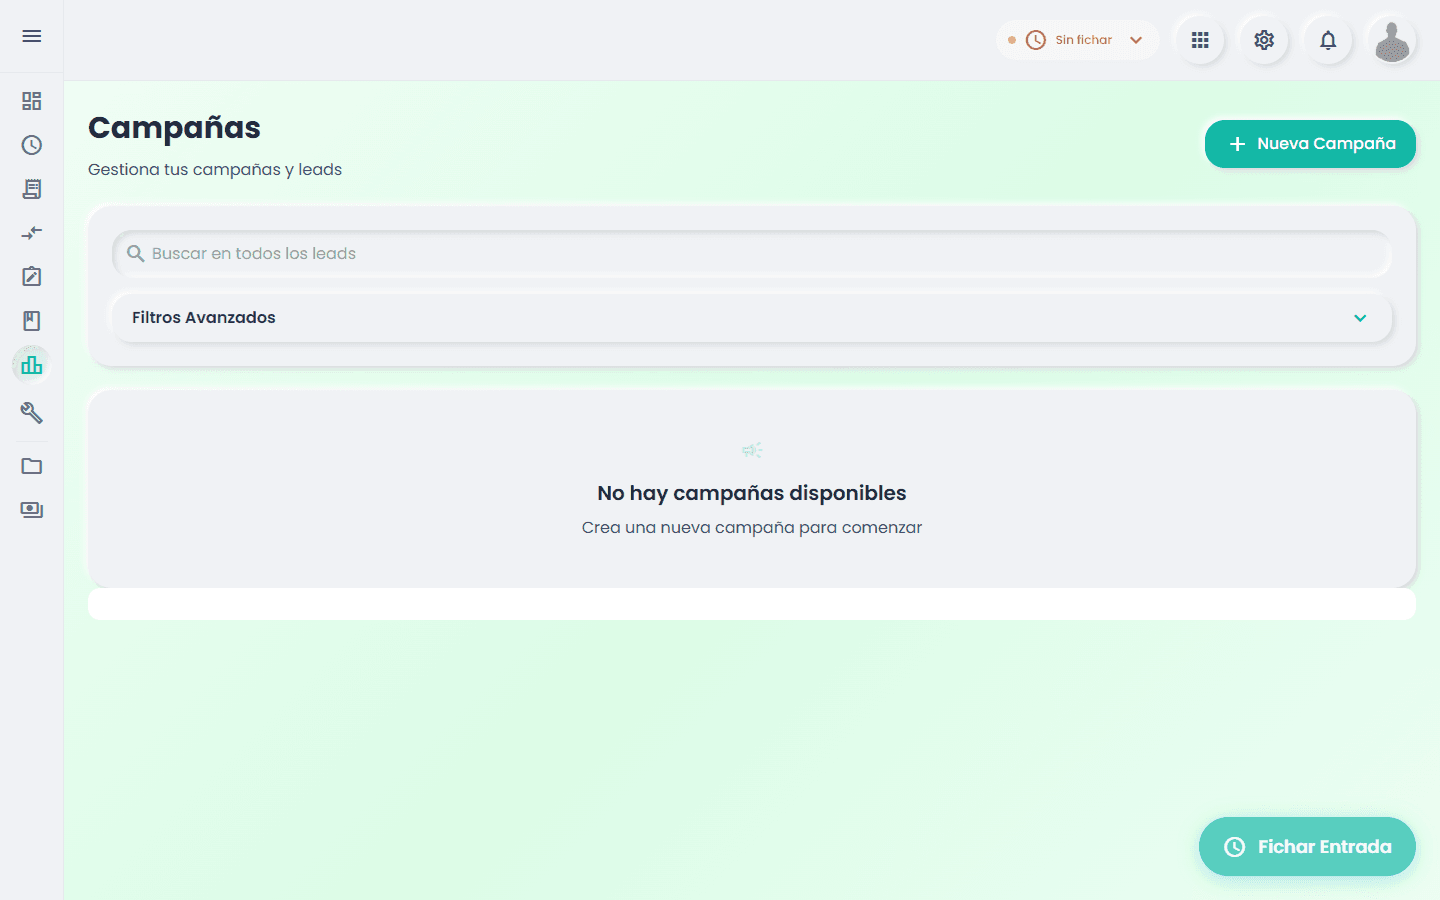Select the converging arrows sidebar icon
This screenshot has height=900, width=1440.
tap(32, 233)
